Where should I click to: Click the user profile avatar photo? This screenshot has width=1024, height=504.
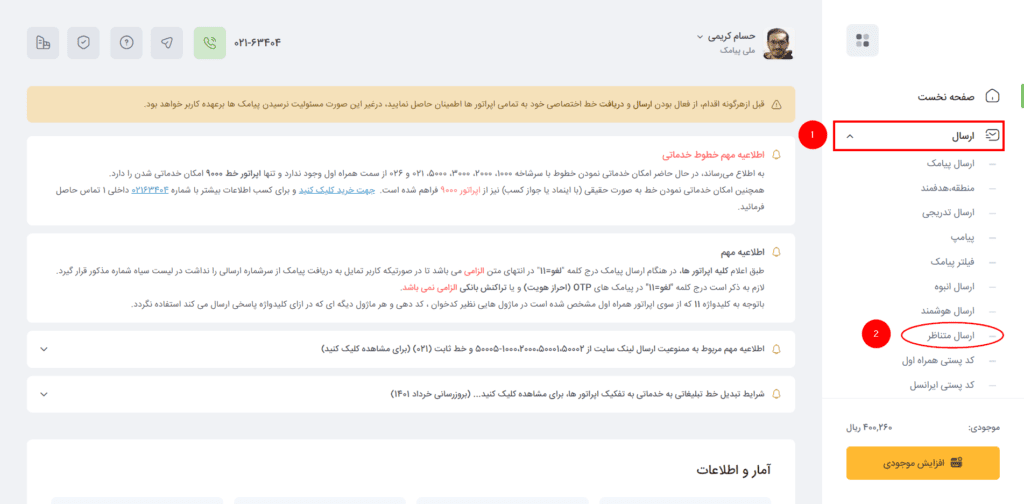pos(779,44)
